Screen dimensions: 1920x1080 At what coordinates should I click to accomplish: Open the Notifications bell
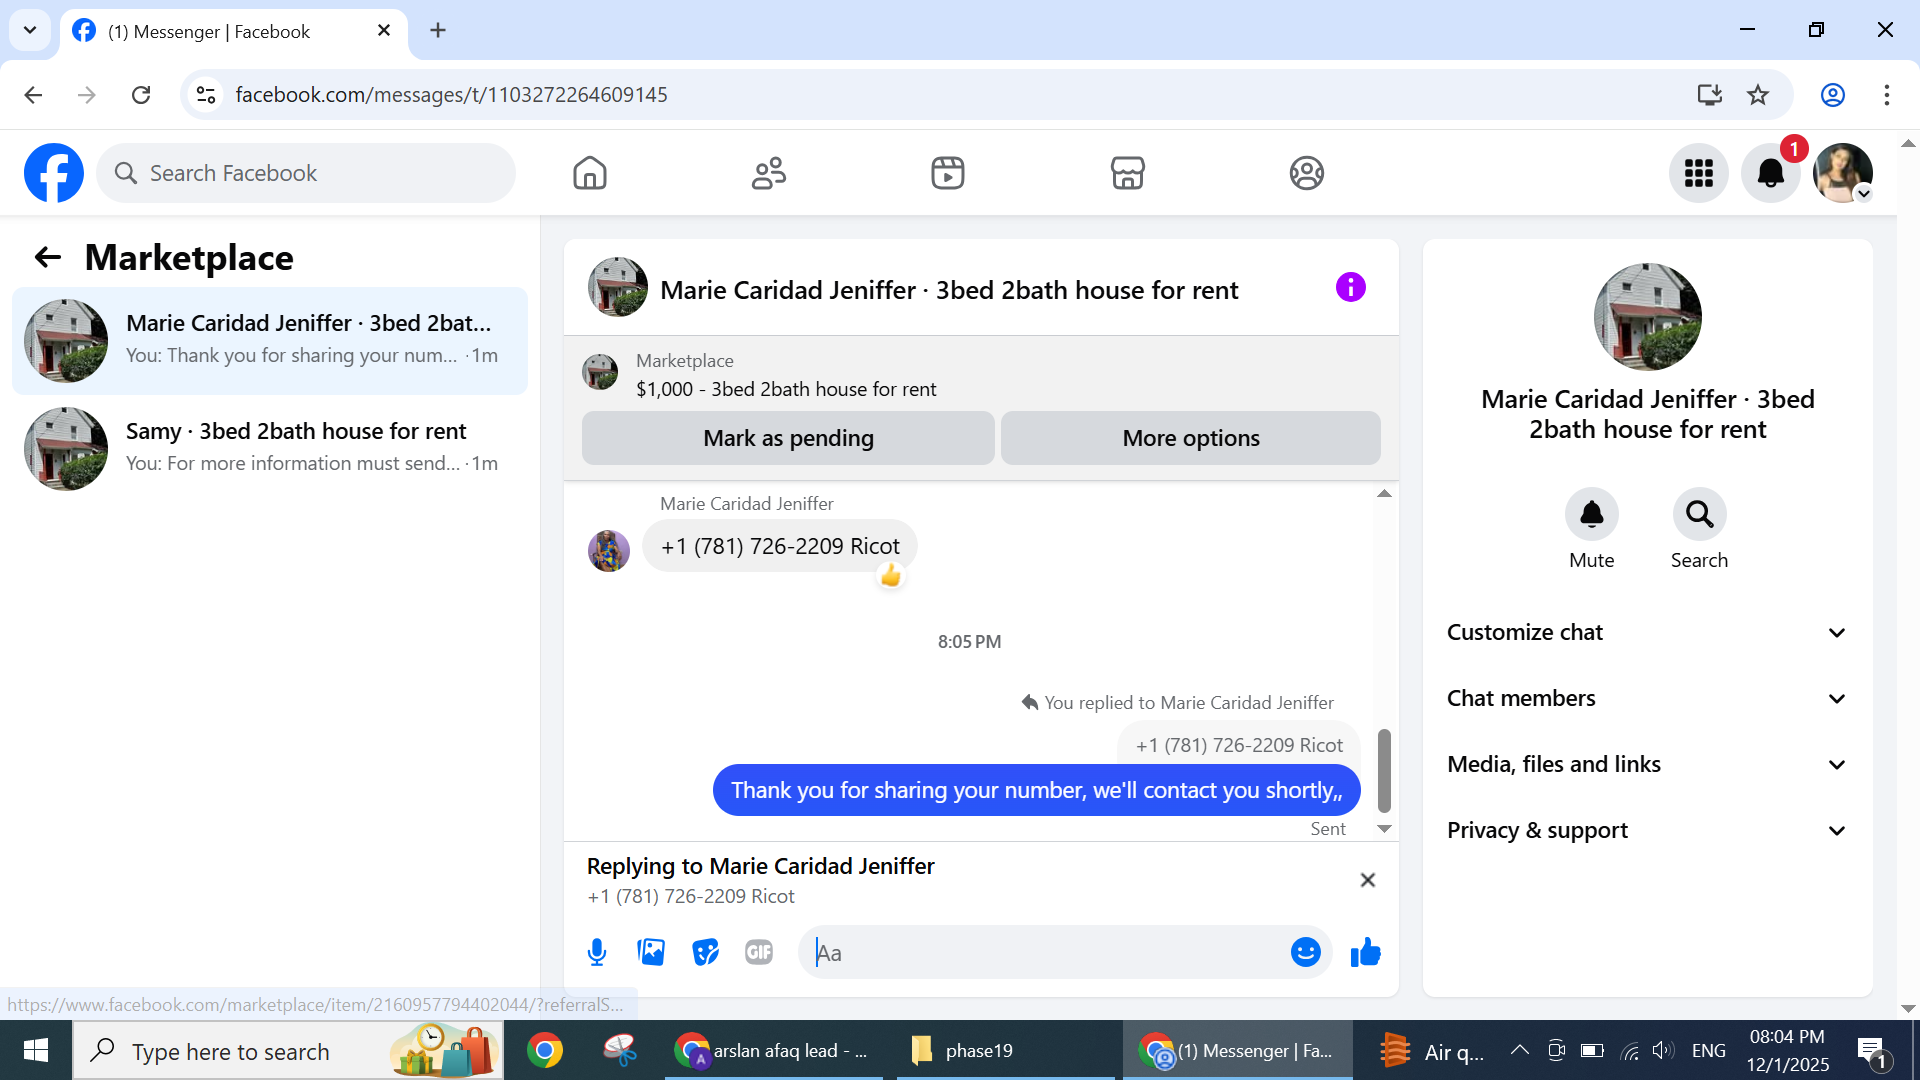tap(1771, 173)
